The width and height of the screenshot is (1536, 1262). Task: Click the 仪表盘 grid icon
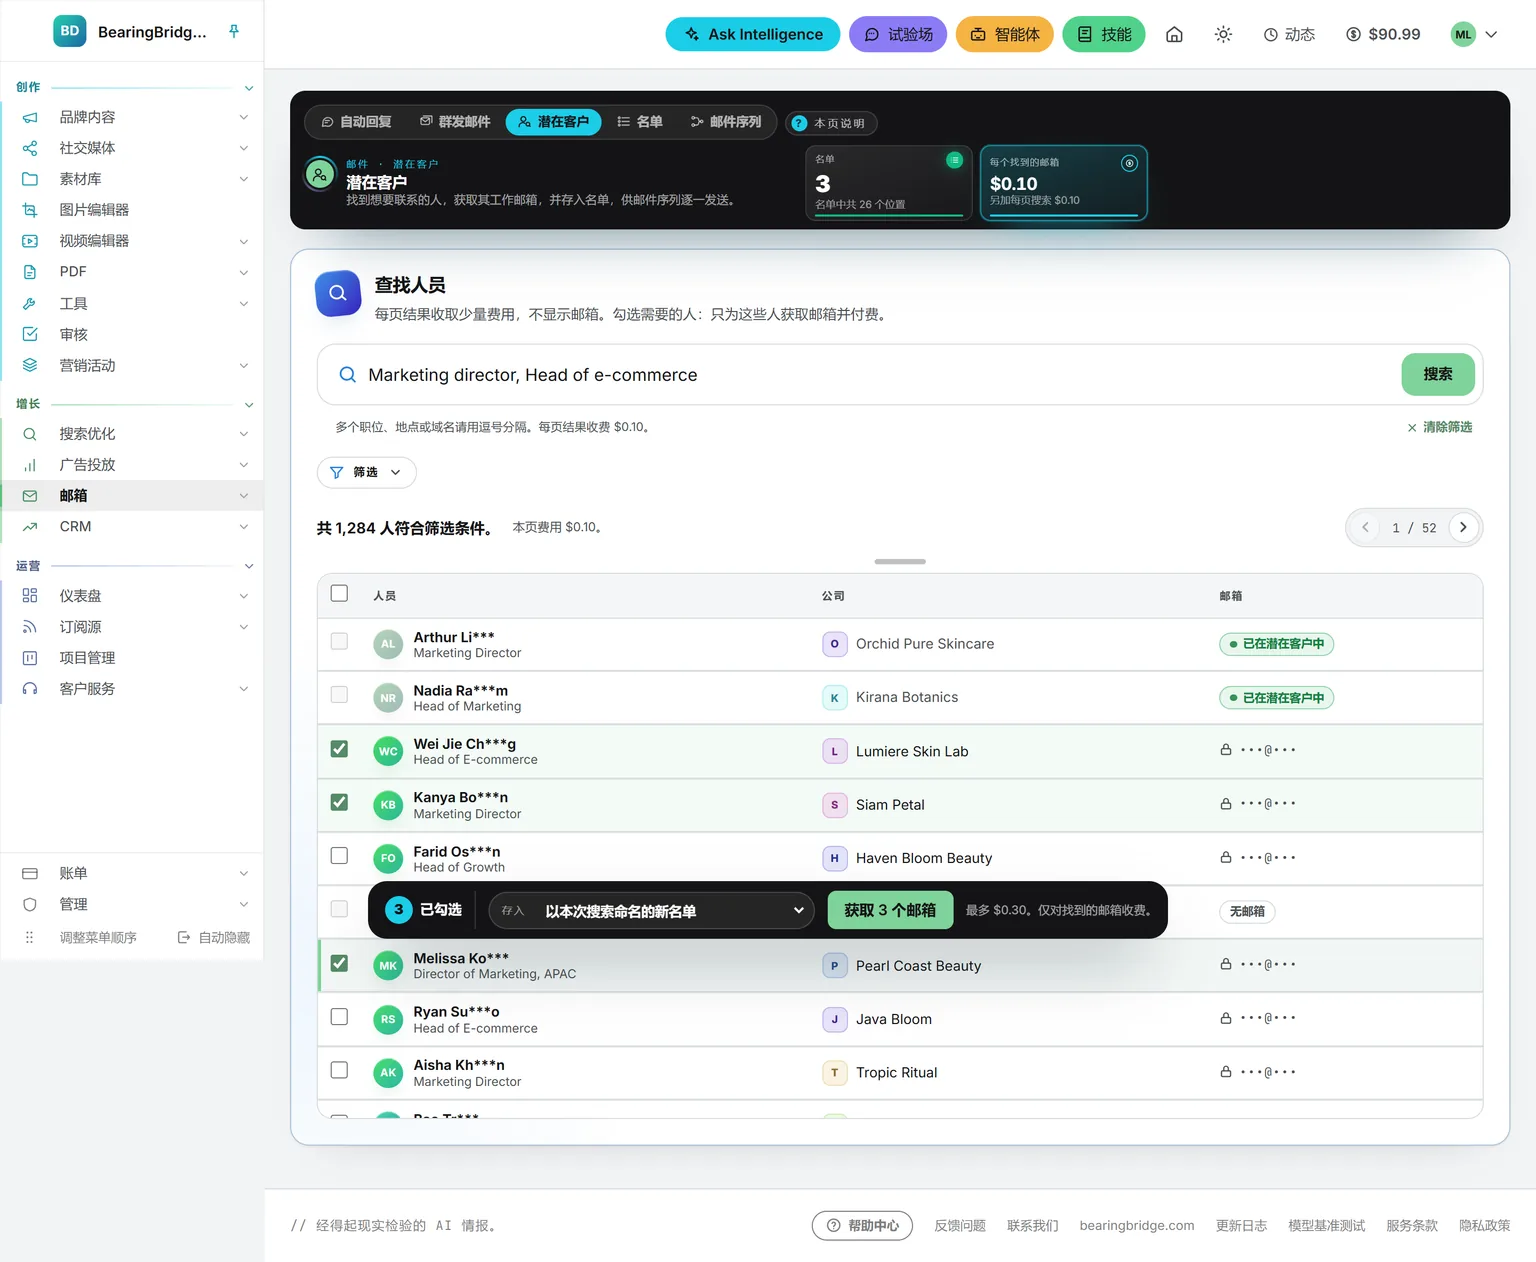pos(30,596)
